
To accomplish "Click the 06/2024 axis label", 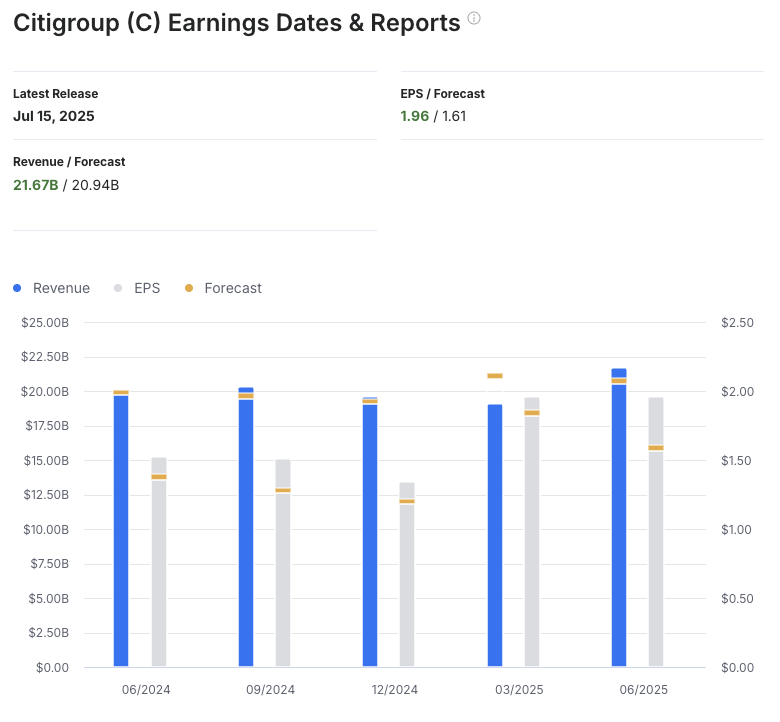I will pos(146,690).
